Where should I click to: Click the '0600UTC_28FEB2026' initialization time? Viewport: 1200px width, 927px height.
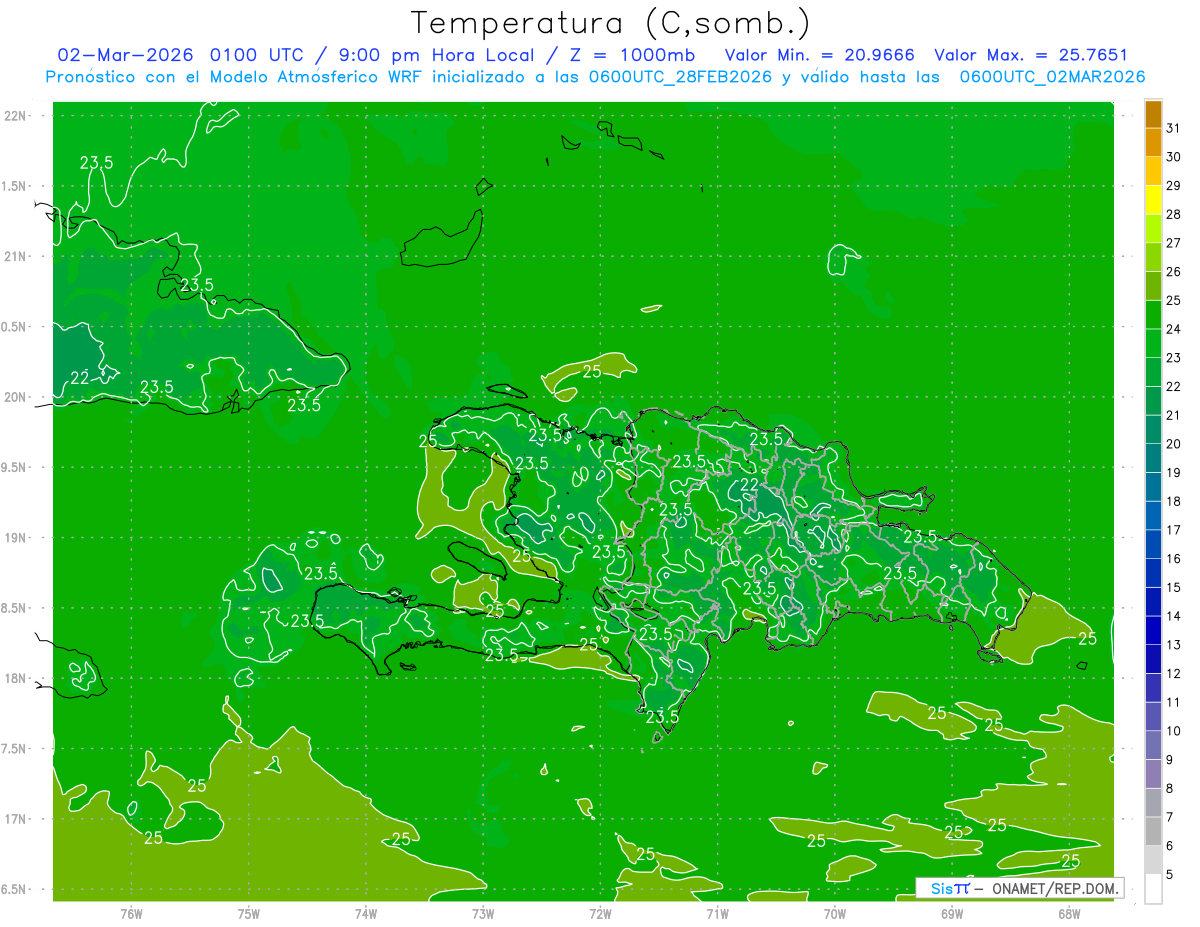click(681, 77)
